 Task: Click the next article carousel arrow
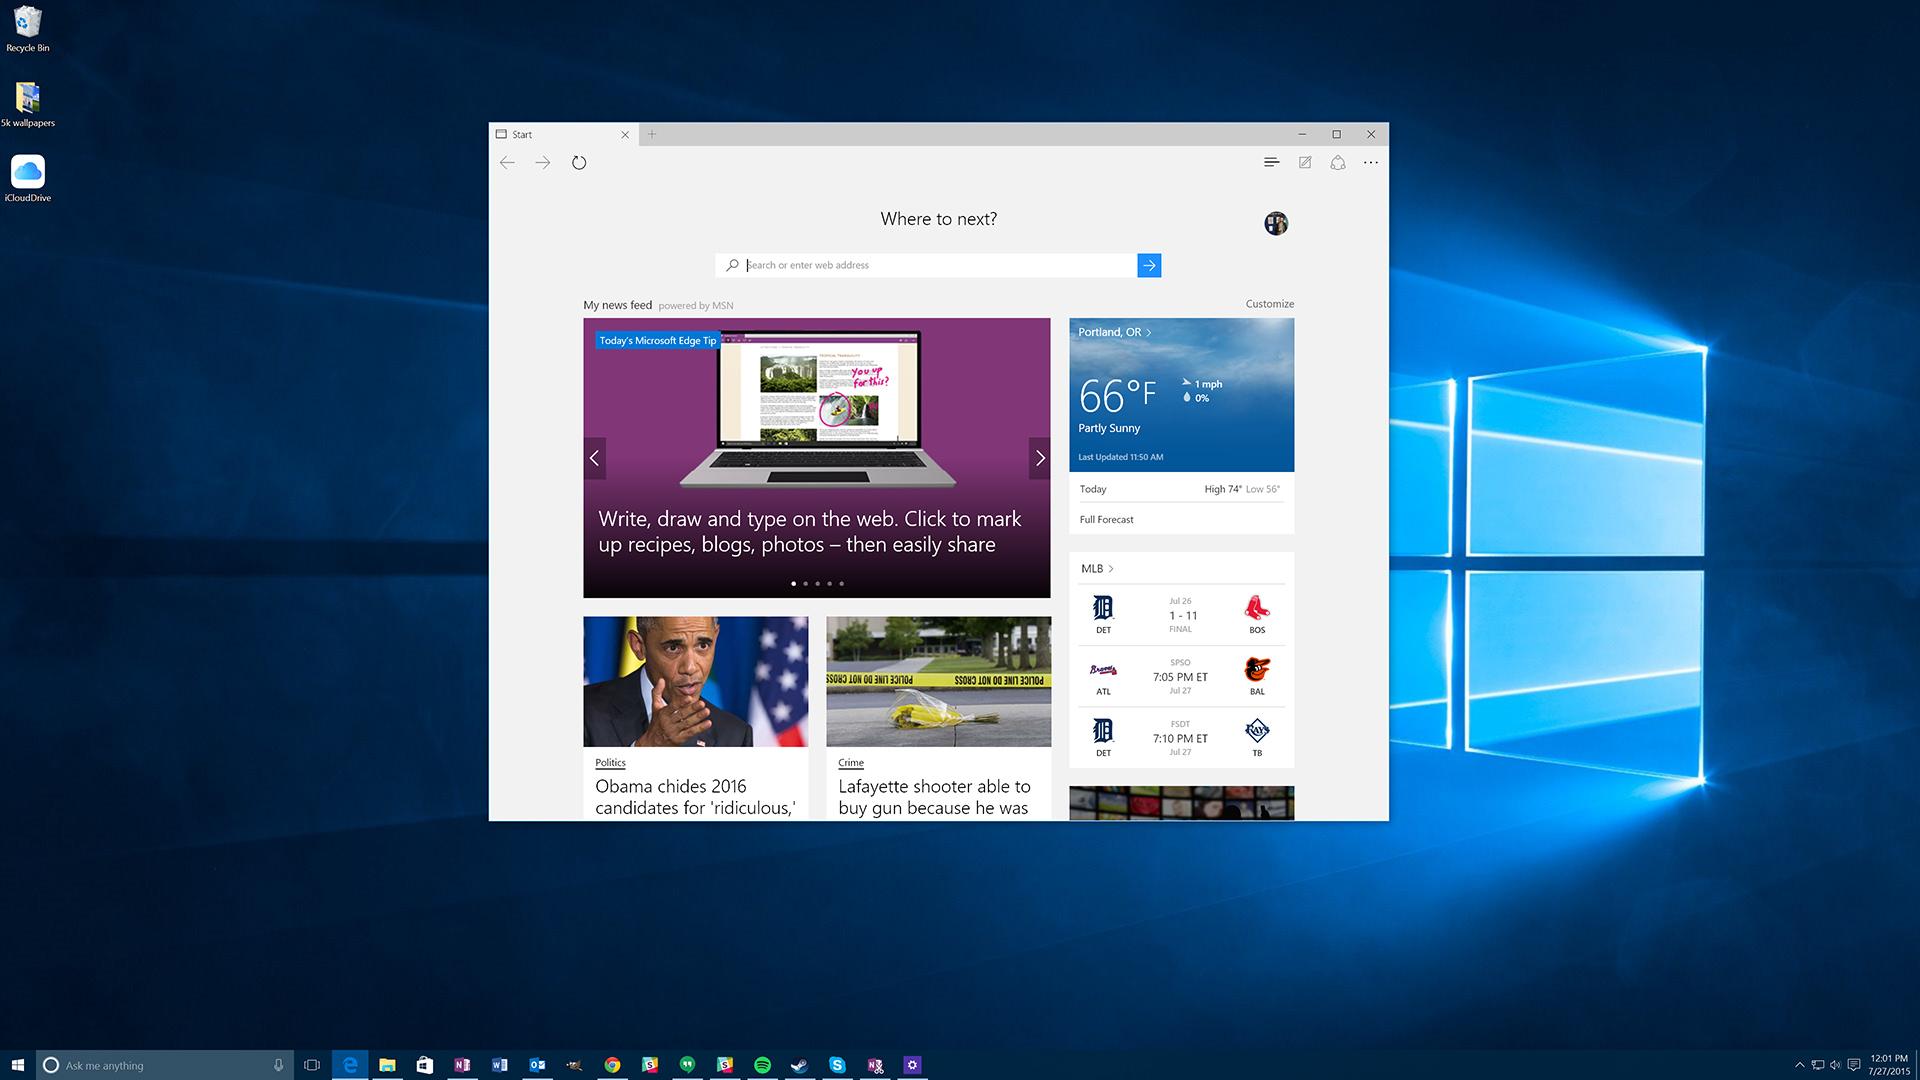pos(1039,456)
